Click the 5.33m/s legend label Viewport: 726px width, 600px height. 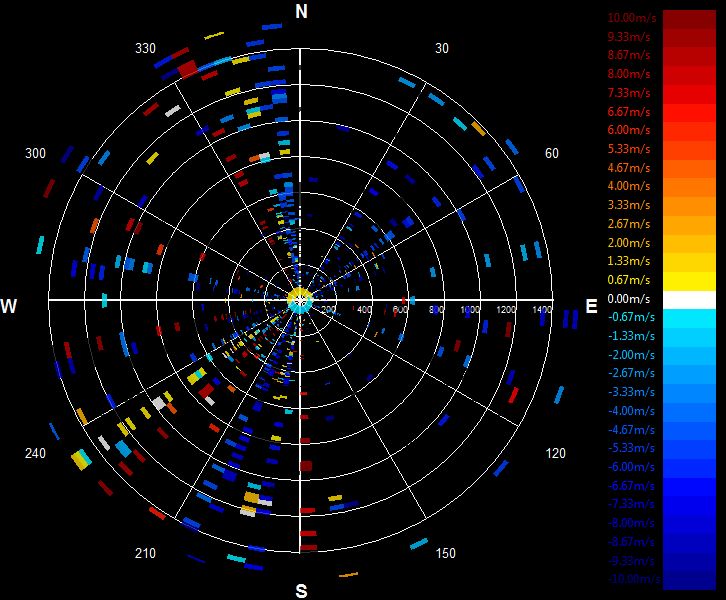coord(629,149)
